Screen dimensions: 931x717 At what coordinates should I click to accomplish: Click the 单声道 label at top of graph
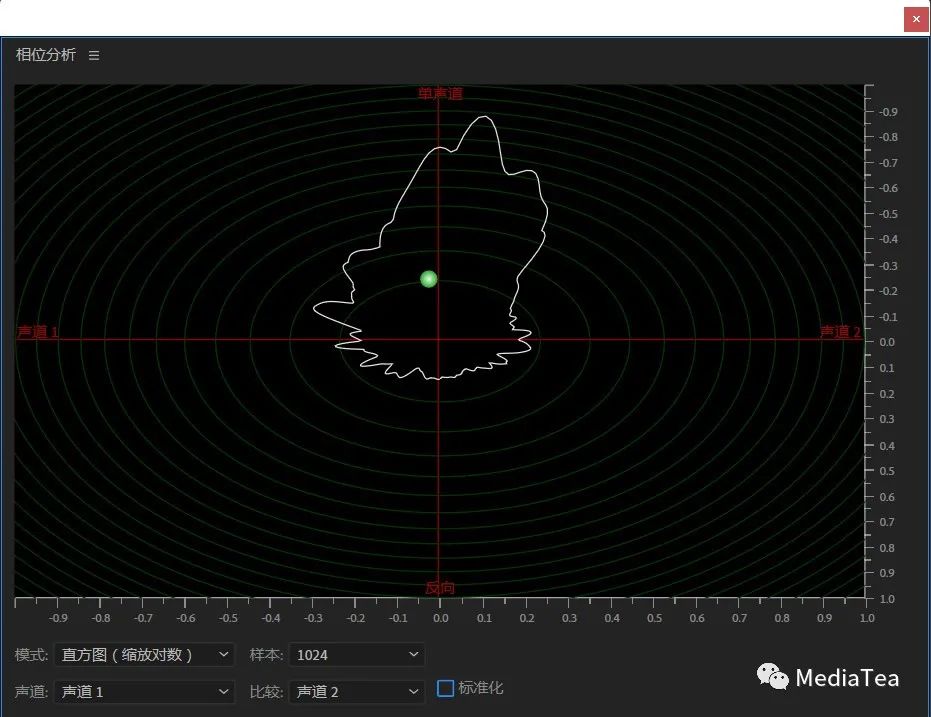[x=440, y=94]
